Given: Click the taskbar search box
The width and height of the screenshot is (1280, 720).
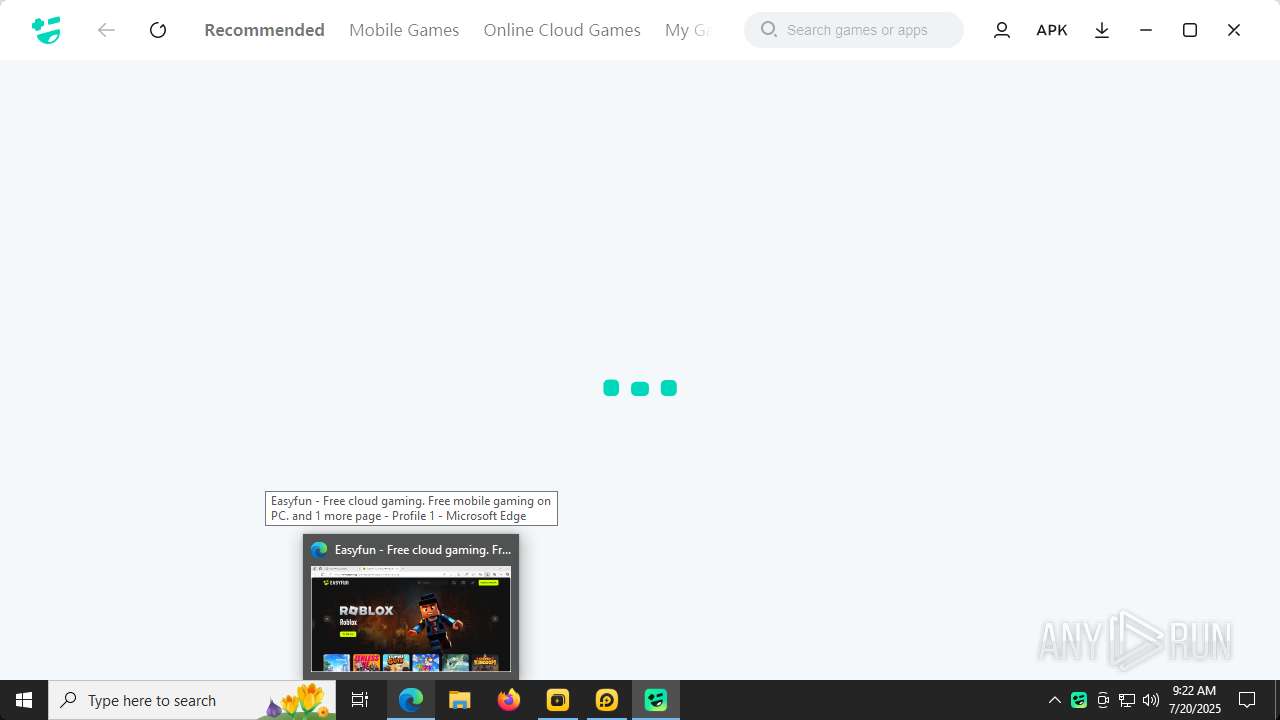Looking at the screenshot, I should tap(192, 700).
